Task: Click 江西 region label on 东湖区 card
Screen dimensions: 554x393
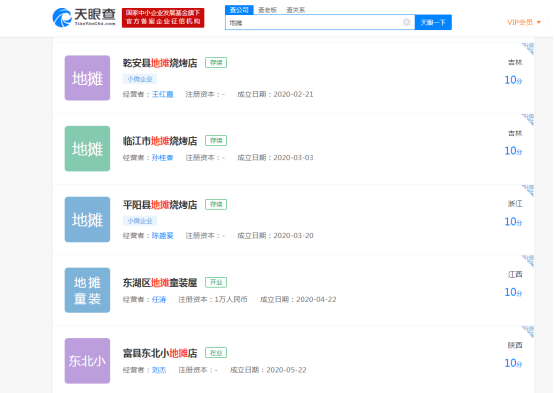Action: pyautogui.click(x=515, y=275)
